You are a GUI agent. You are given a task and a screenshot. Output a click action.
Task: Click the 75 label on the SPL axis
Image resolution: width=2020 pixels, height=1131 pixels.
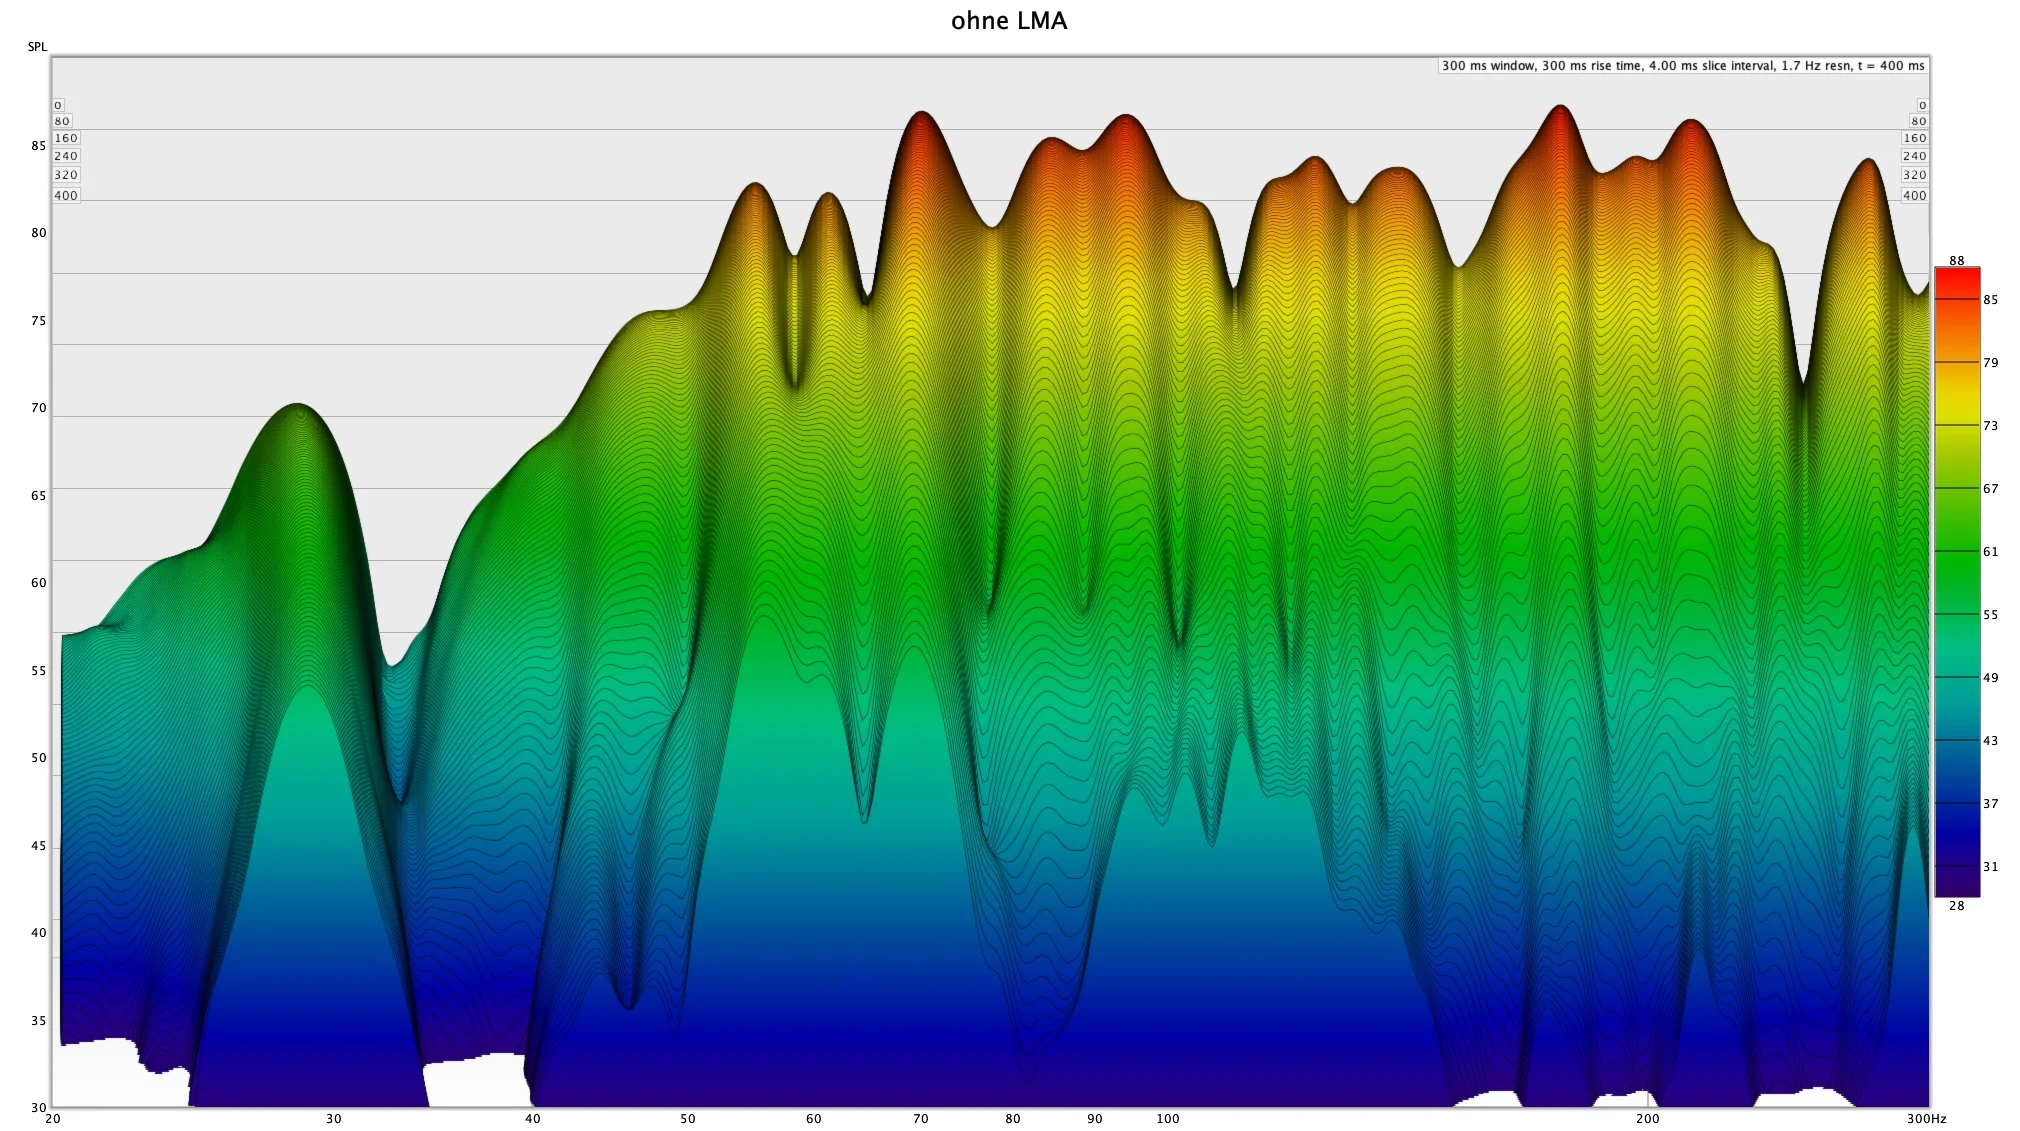39,321
